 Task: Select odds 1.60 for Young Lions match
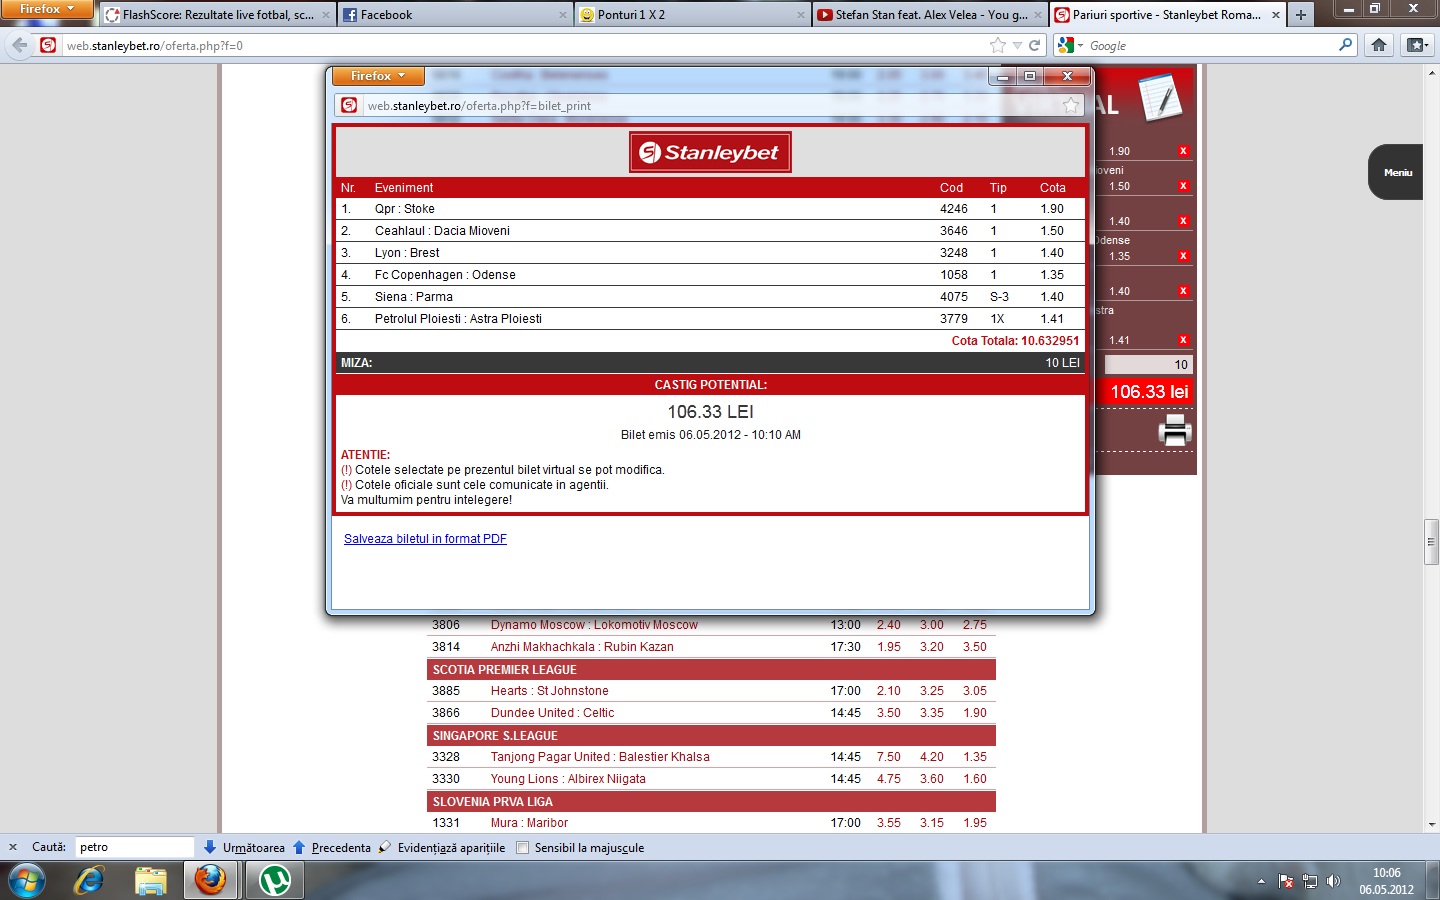coord(974,779)
